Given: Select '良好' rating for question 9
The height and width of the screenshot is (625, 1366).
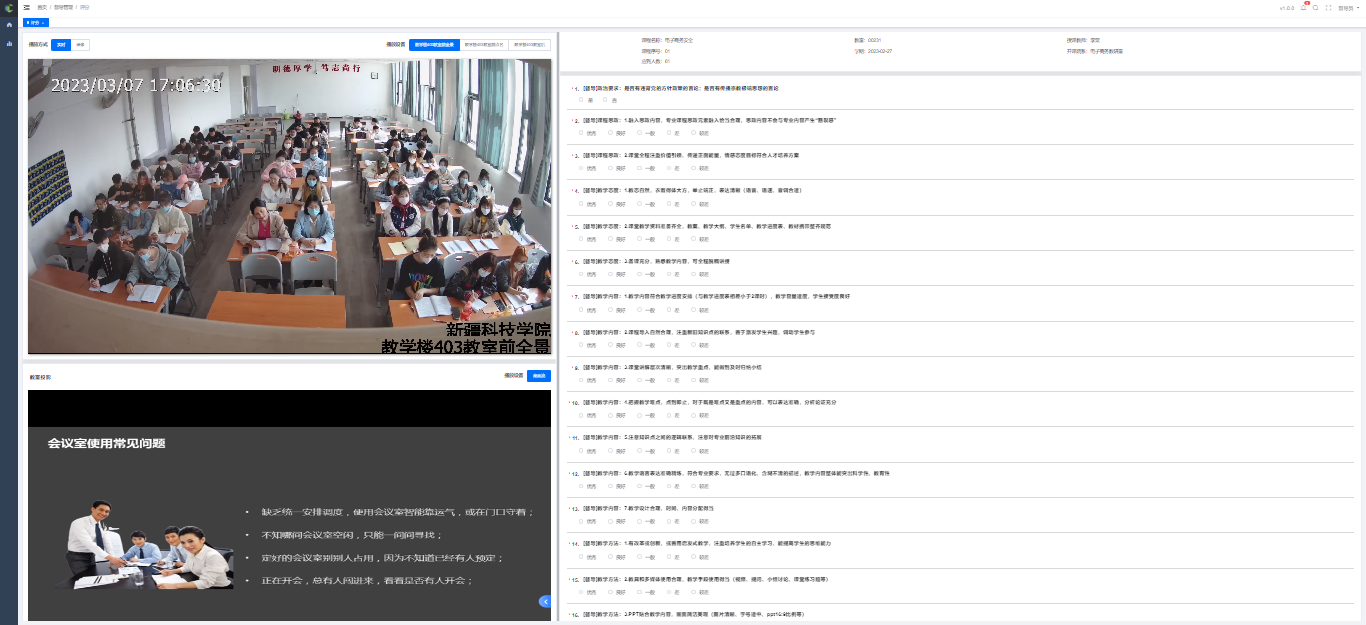Looking at the screenshot, I should click(611, 380).
